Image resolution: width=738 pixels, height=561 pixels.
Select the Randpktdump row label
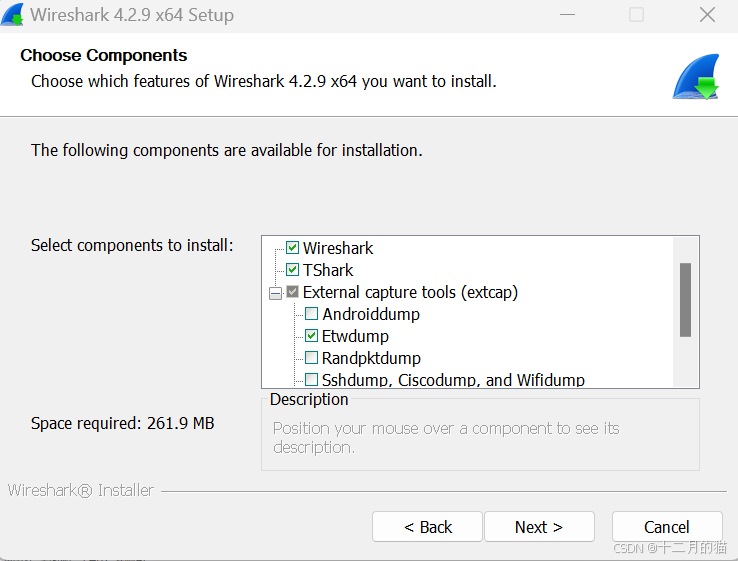371,358
